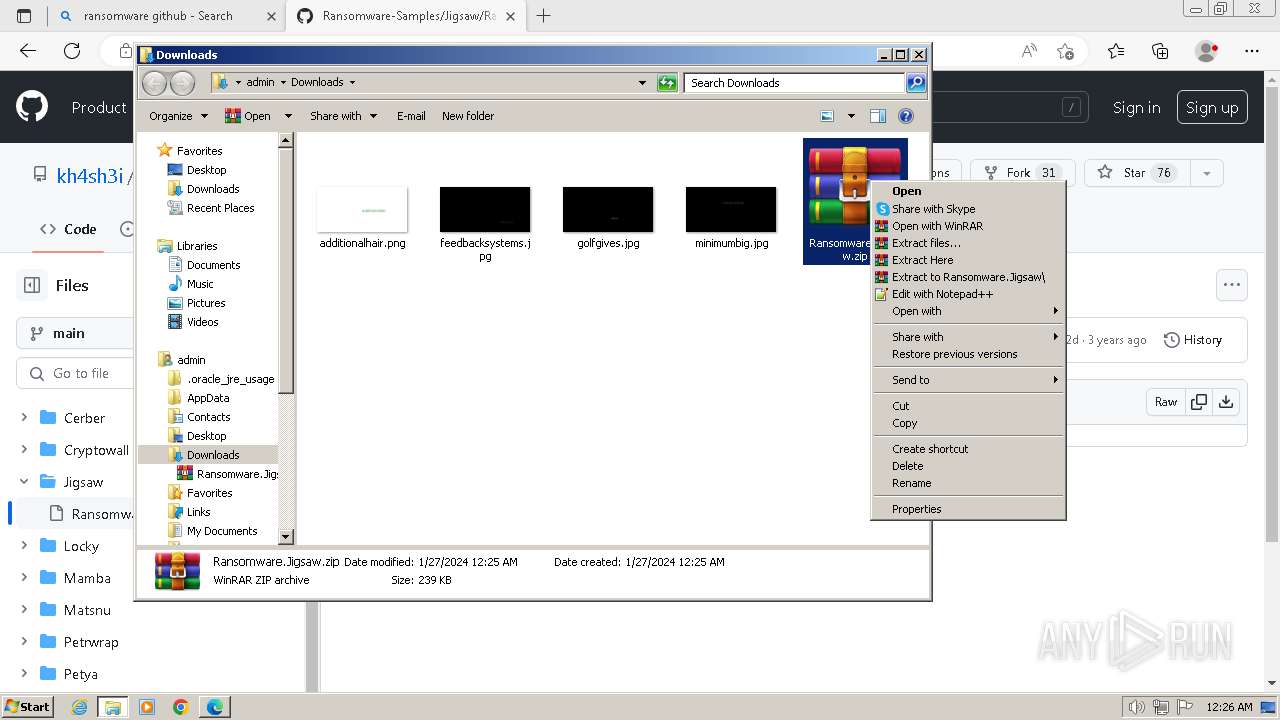
Task: Expand Send to submenu
Action: 968,380
